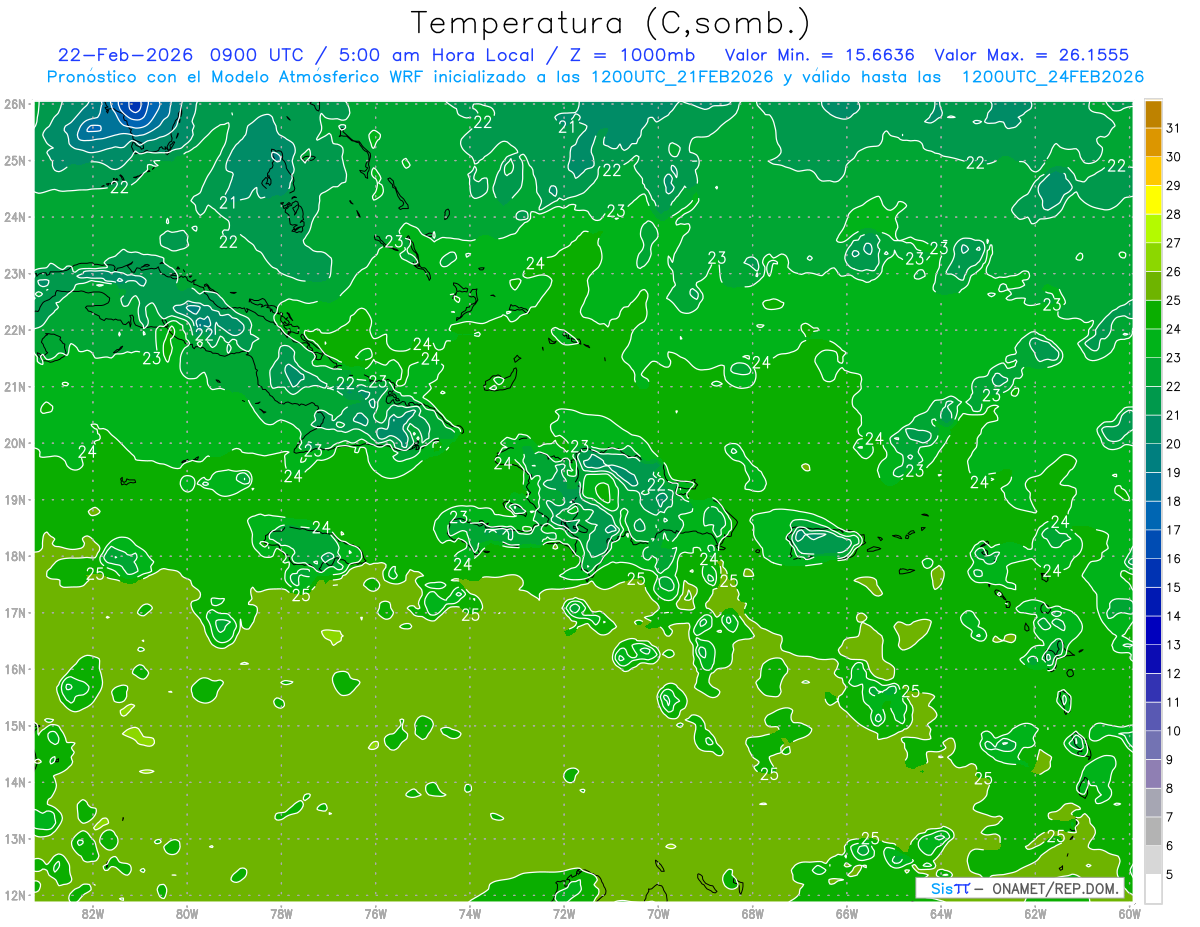This screenshot has width=1200, height=927.
Task: Click the "23N" latitude axis label
Action: pyautogui.click(x=14, y=273)
